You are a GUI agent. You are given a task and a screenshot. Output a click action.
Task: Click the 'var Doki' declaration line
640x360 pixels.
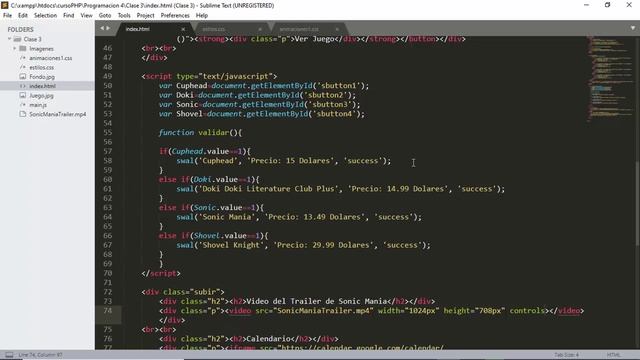pos(257,95)
